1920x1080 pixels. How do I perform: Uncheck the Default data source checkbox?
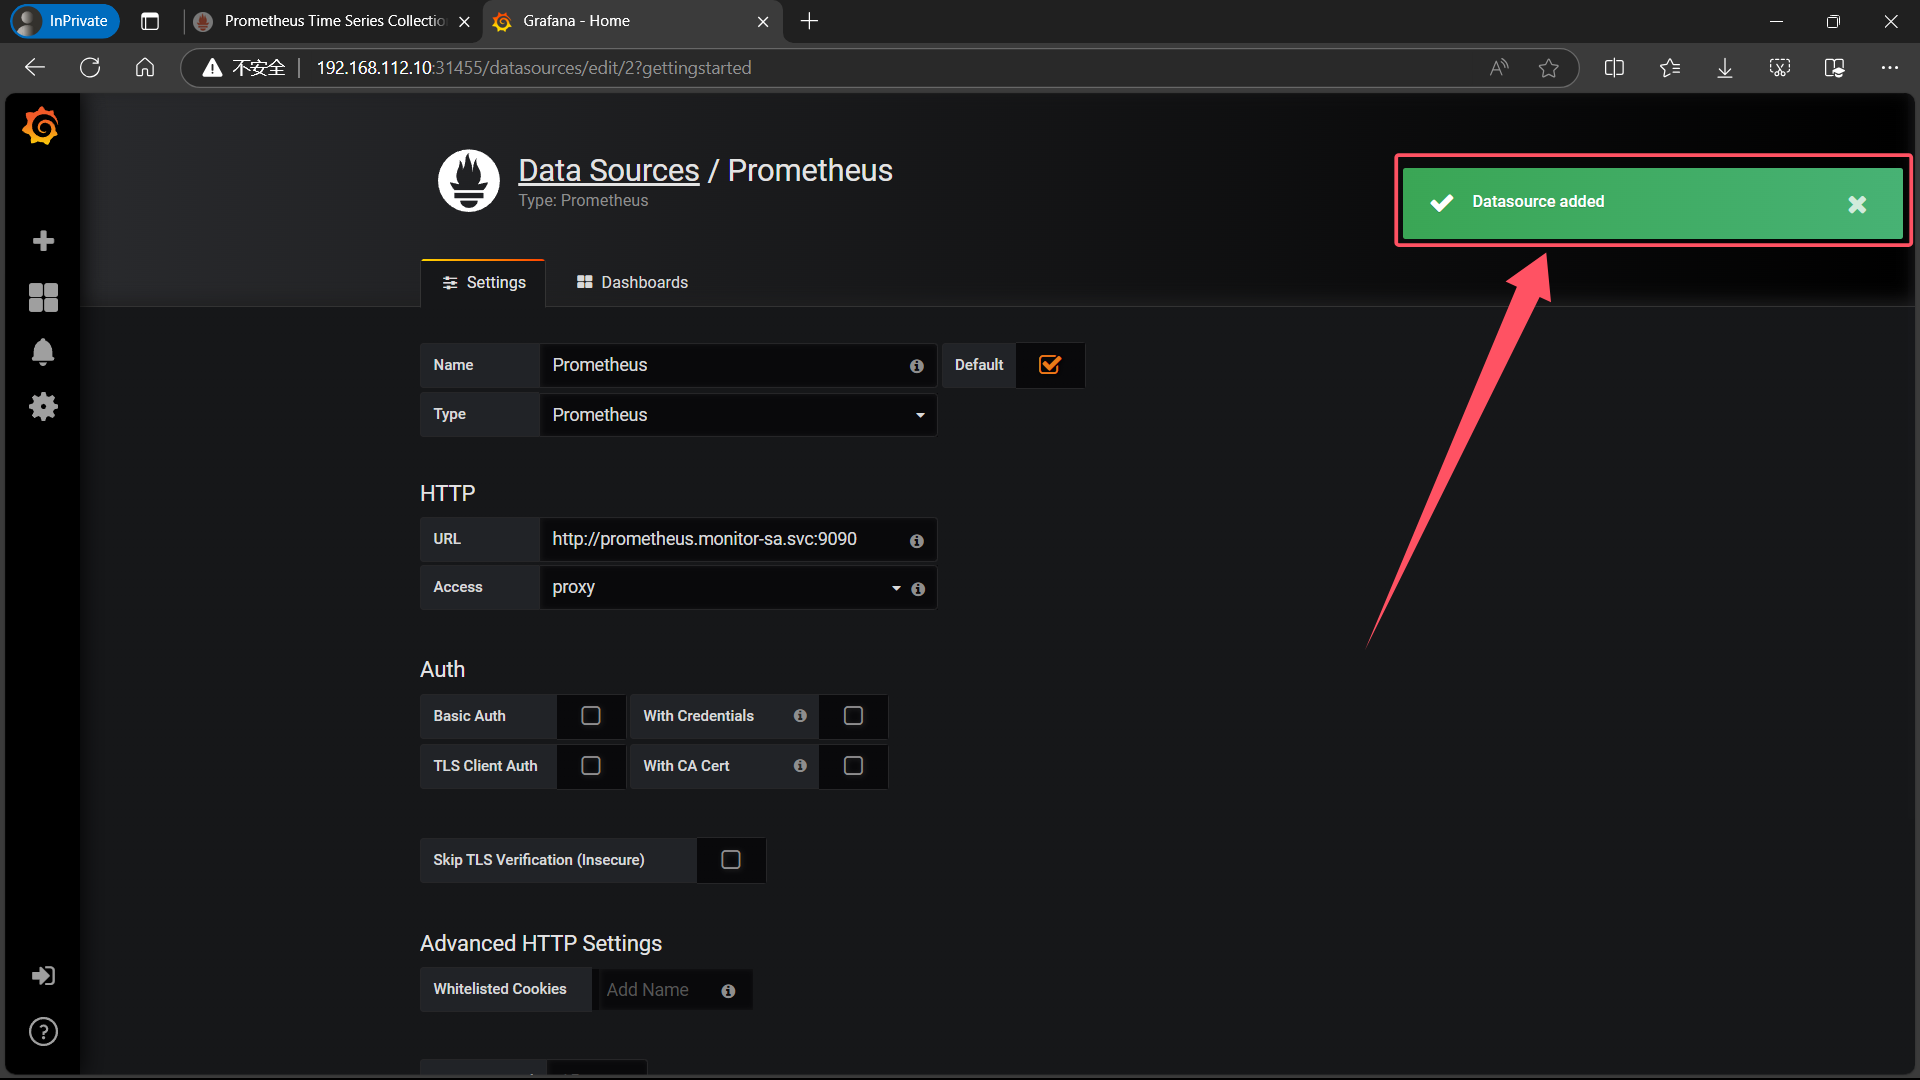tap(1049, 365)
